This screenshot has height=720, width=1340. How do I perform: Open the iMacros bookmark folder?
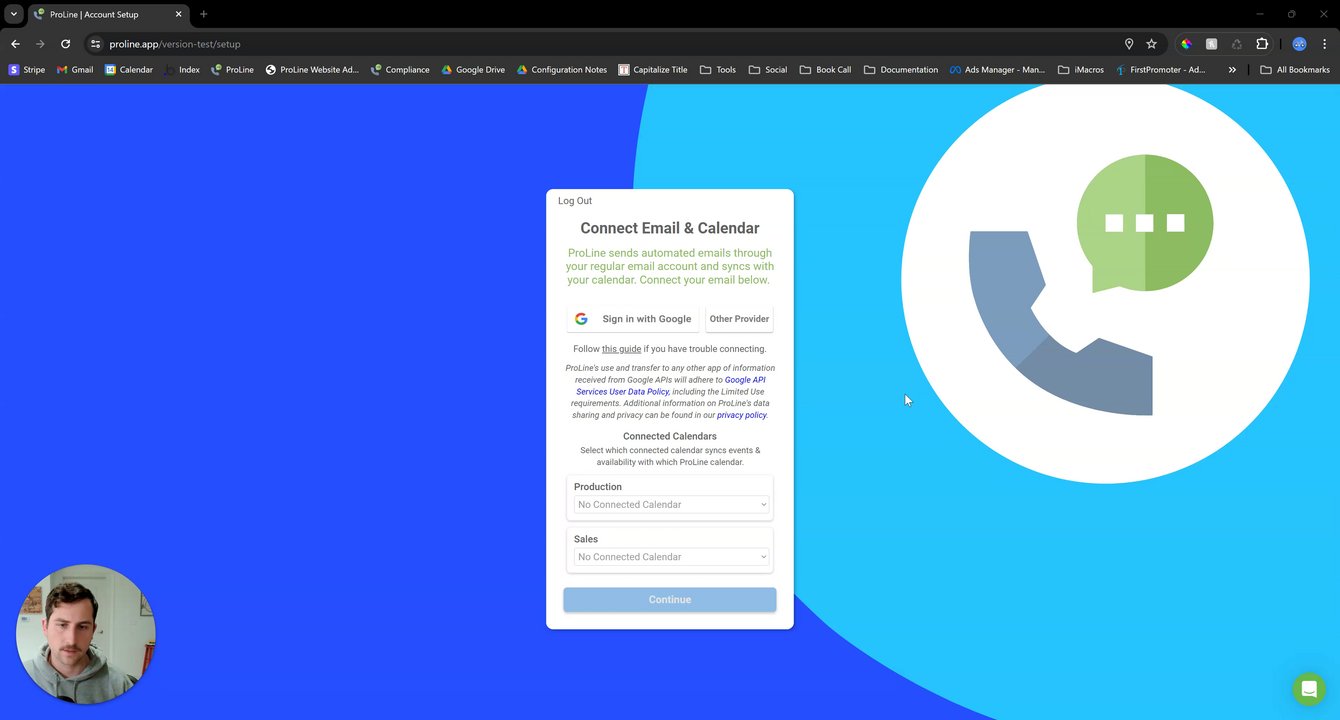click(1081, 70)
